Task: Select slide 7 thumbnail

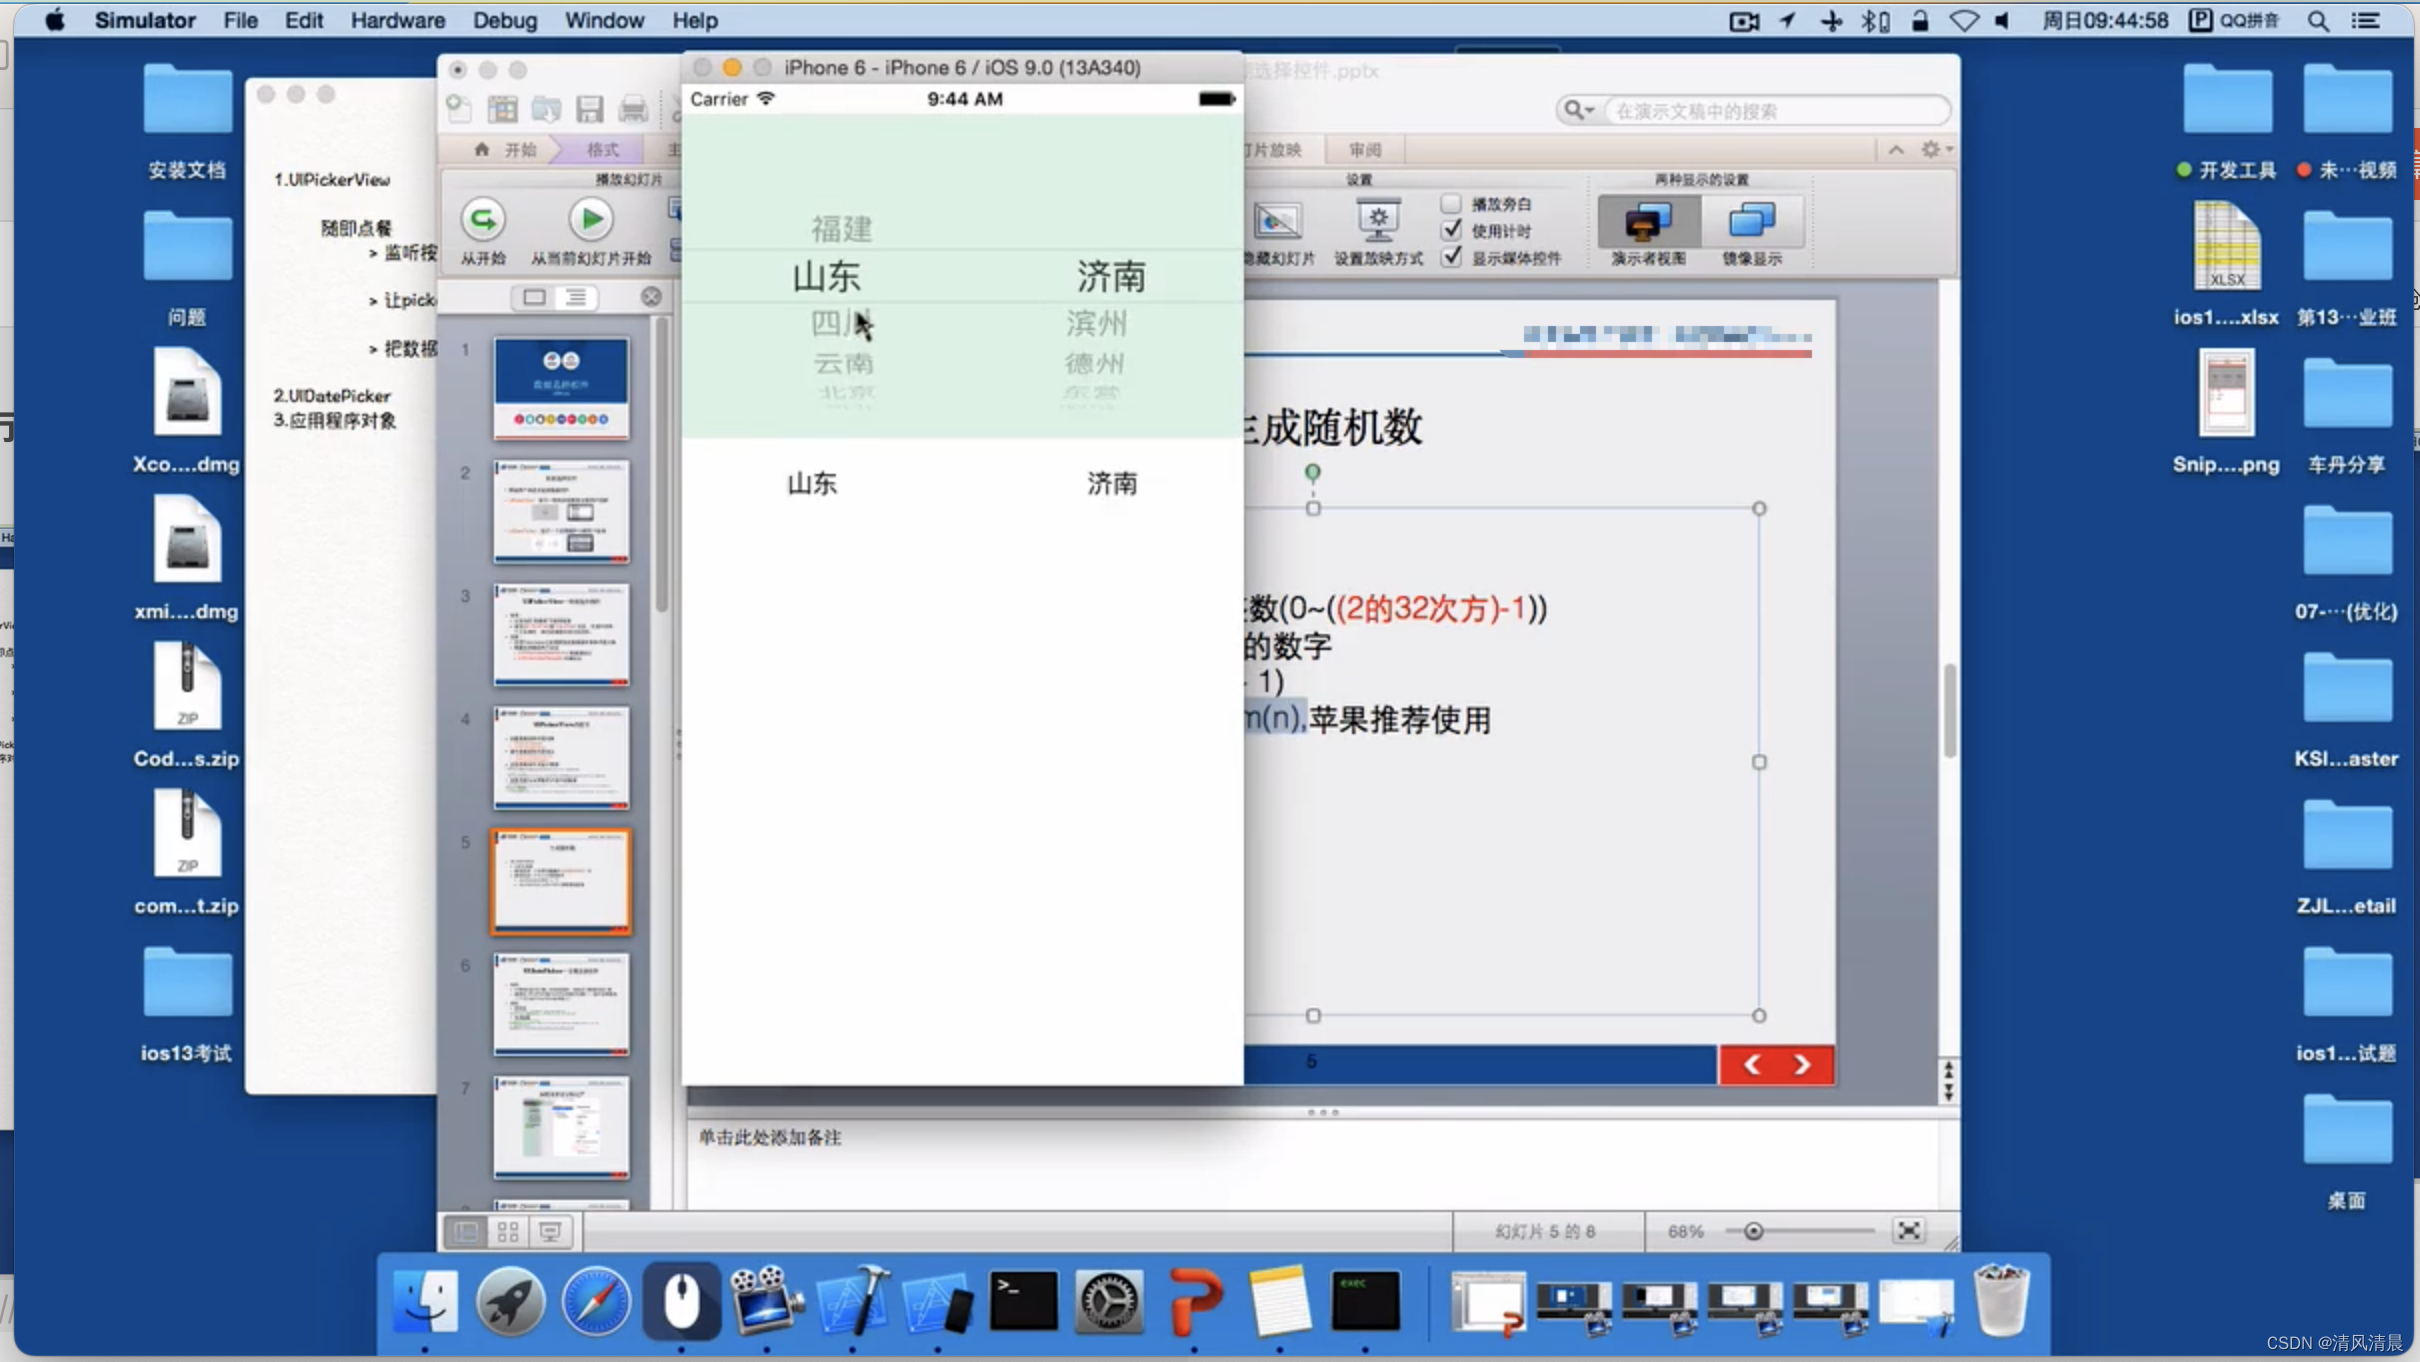Action: (561, 1127)
